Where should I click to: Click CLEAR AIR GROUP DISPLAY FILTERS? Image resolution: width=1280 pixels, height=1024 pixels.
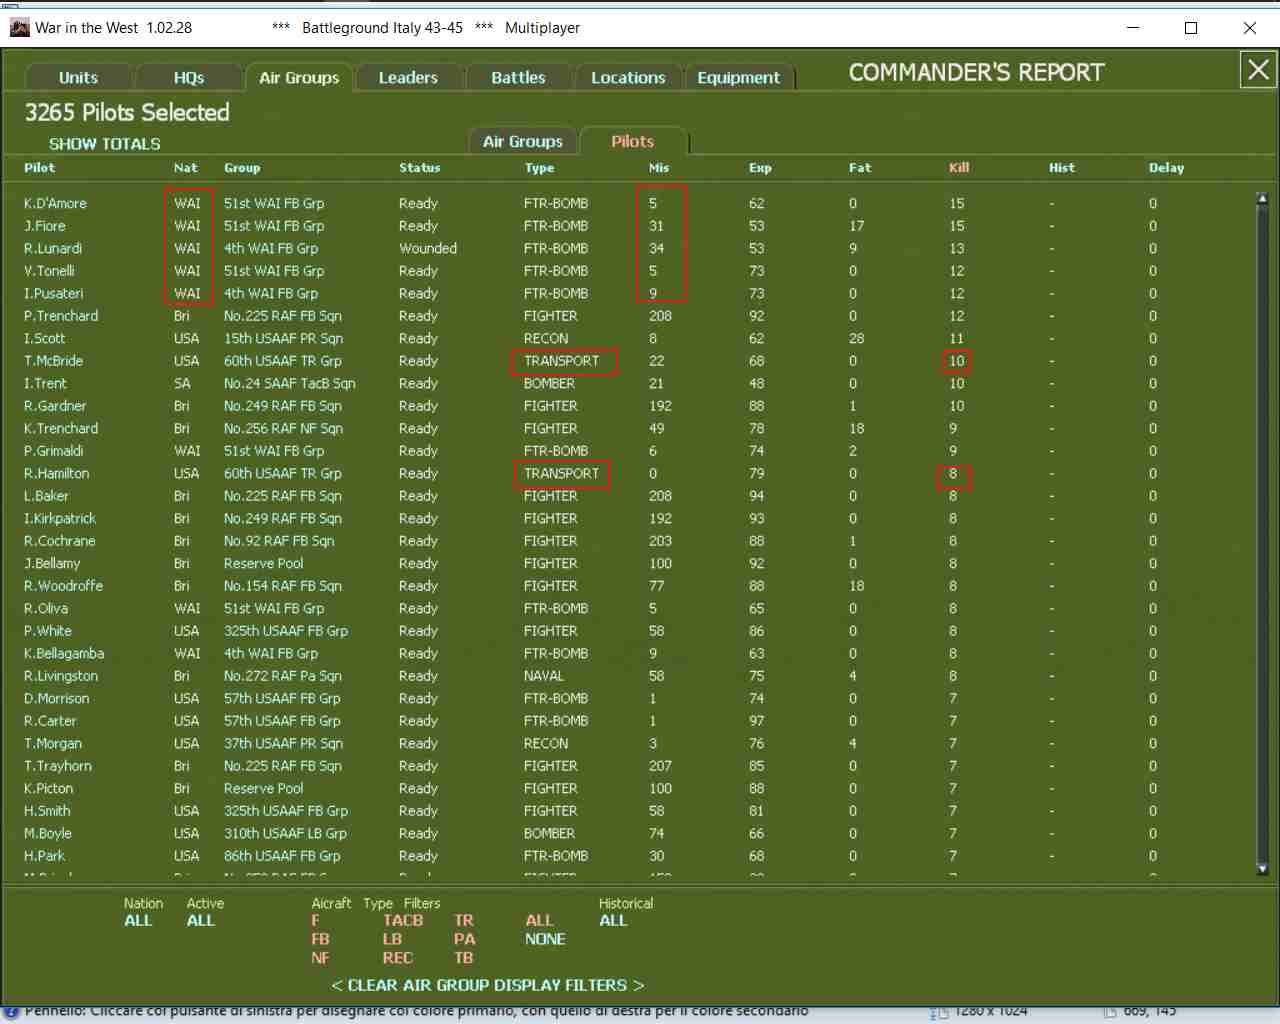pyautogui.click(x=488, y=985)
